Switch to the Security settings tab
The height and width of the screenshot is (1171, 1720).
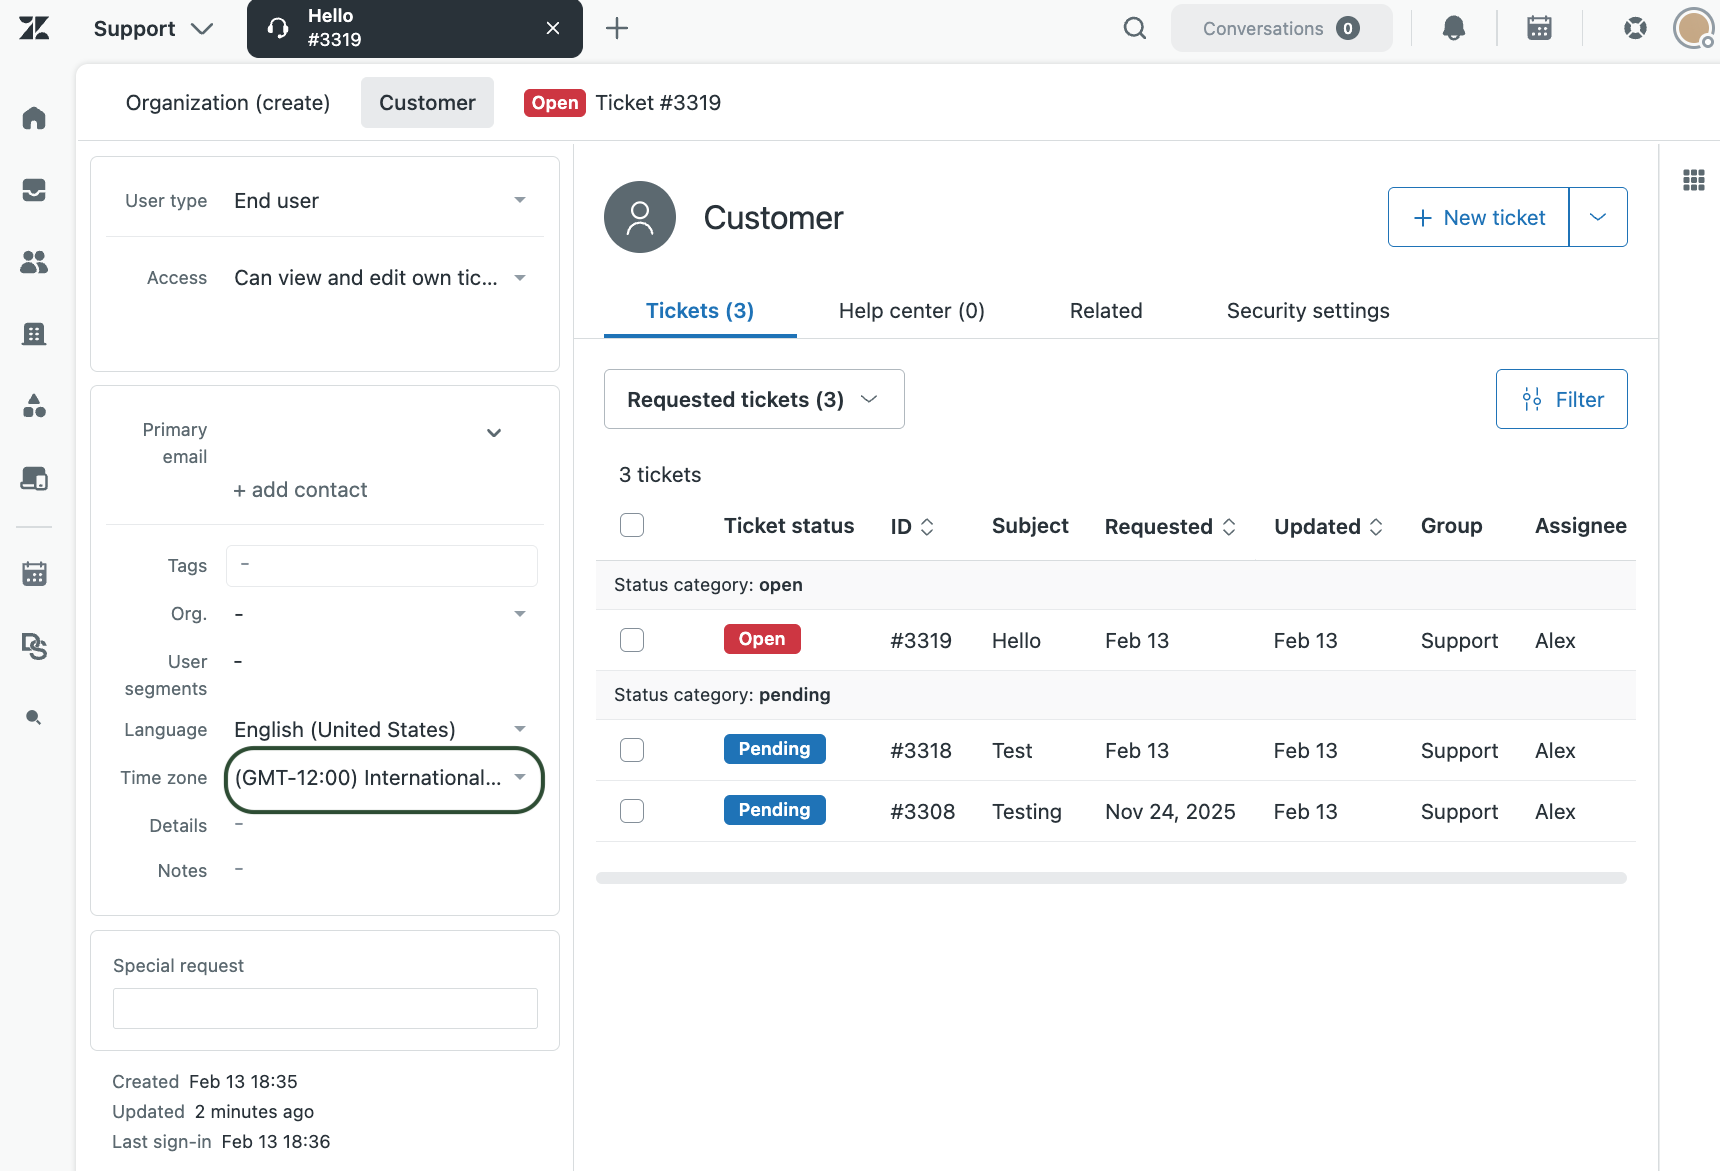[x=1307, y=310]
